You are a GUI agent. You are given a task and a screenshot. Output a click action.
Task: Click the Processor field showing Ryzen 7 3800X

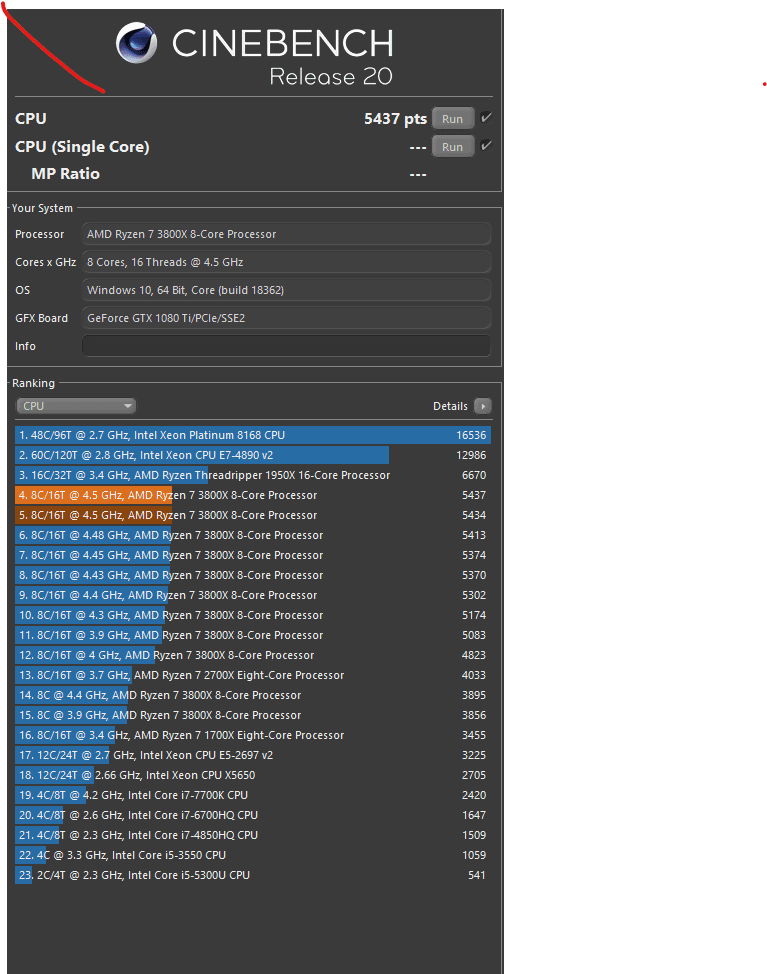[286, 234]
